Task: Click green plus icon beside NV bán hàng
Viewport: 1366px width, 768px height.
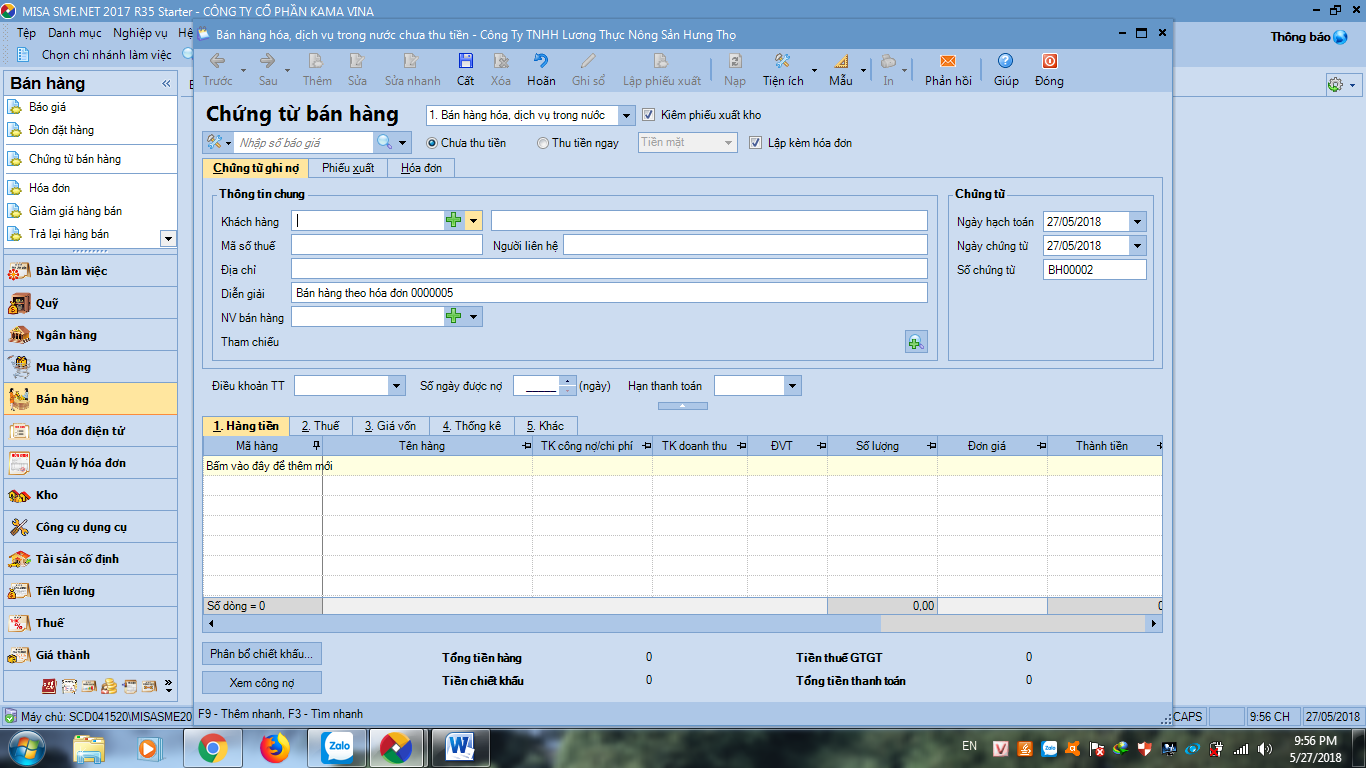Action: click(454, 316)
